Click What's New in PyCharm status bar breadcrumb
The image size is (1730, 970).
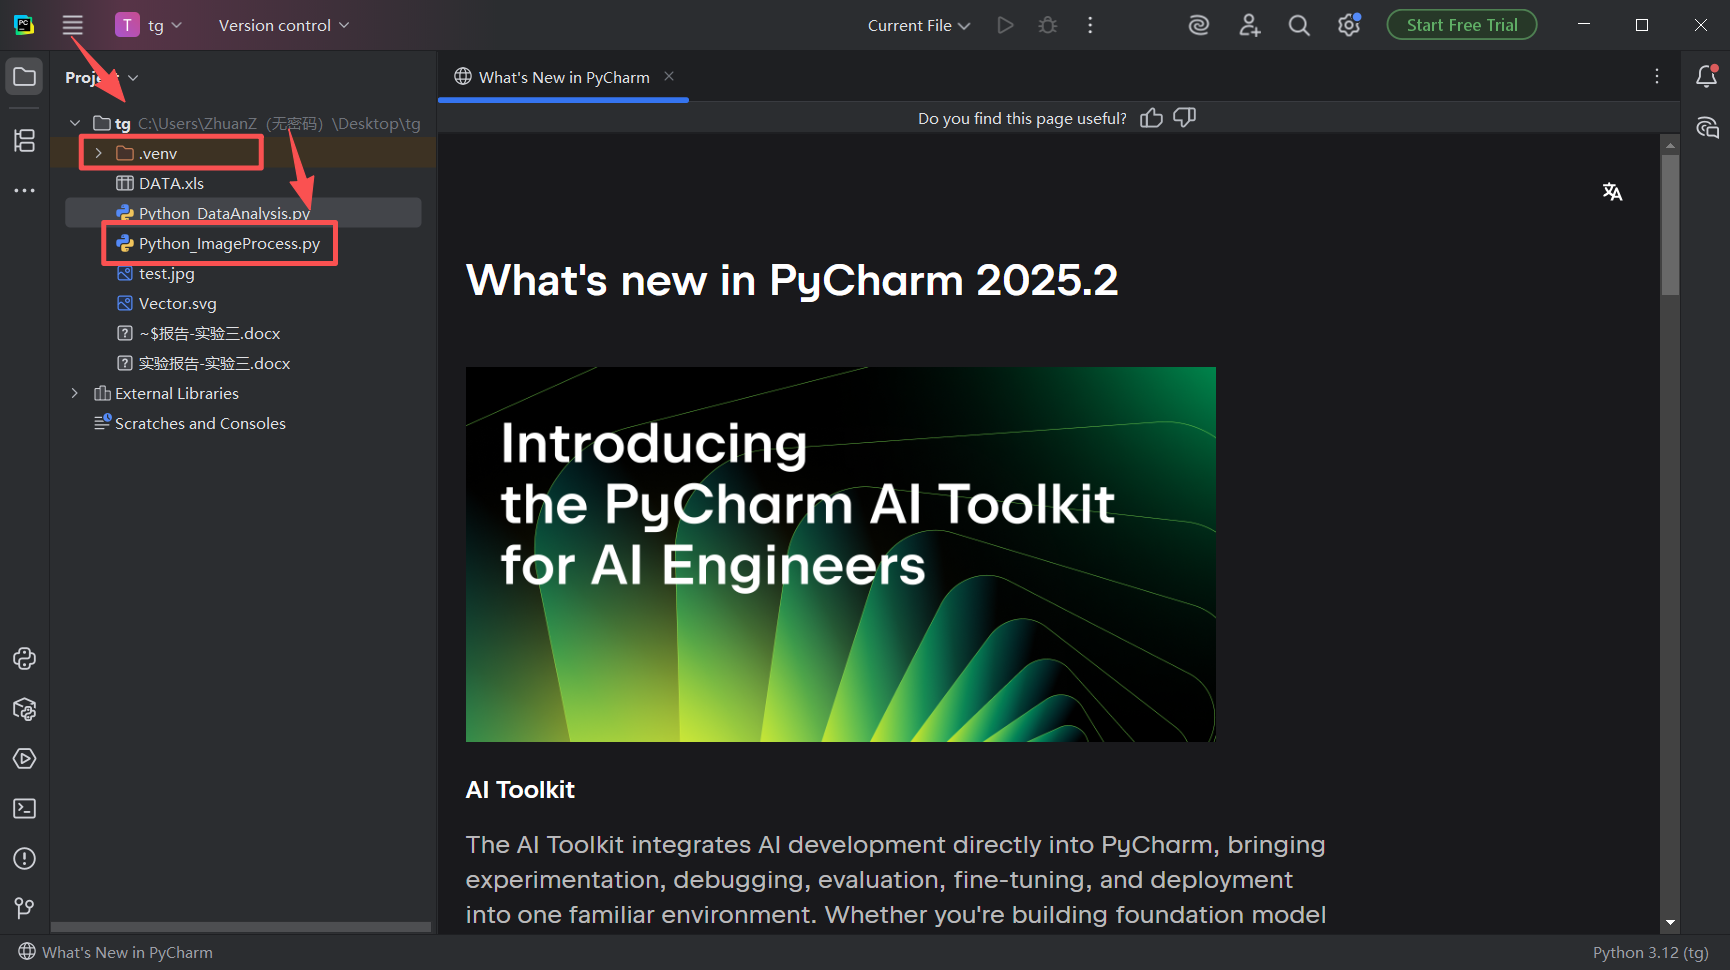tap(127, 952)
